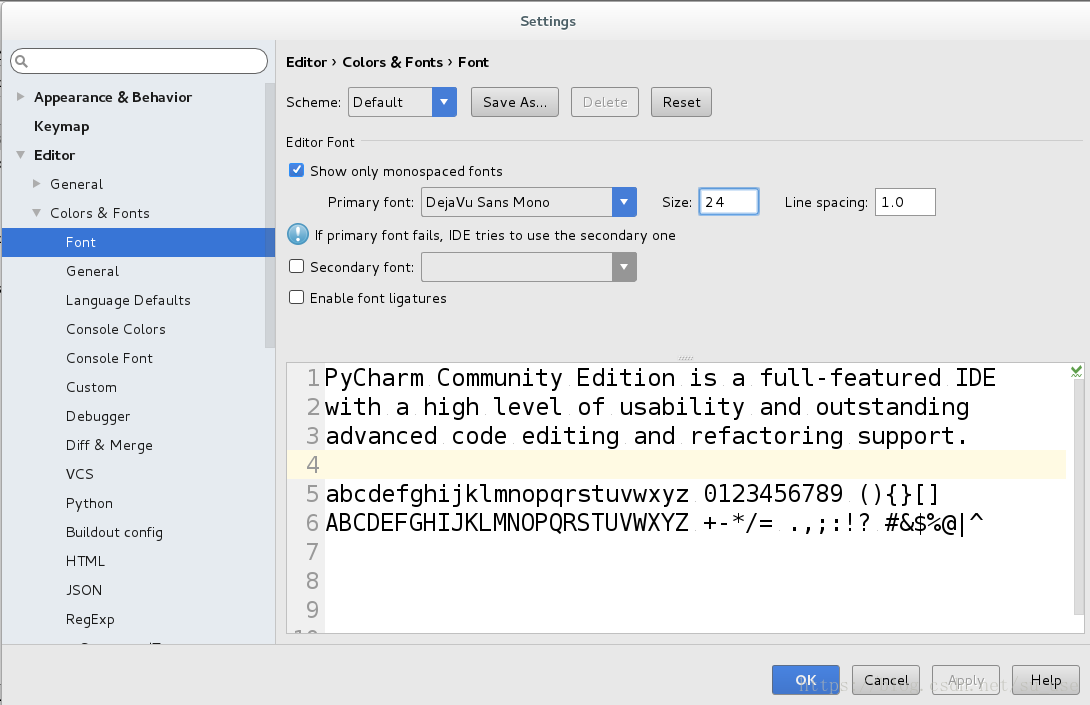Open Help for this settings page
The height and width of the screenshot is (705, 1090).
coord(1046,680)
